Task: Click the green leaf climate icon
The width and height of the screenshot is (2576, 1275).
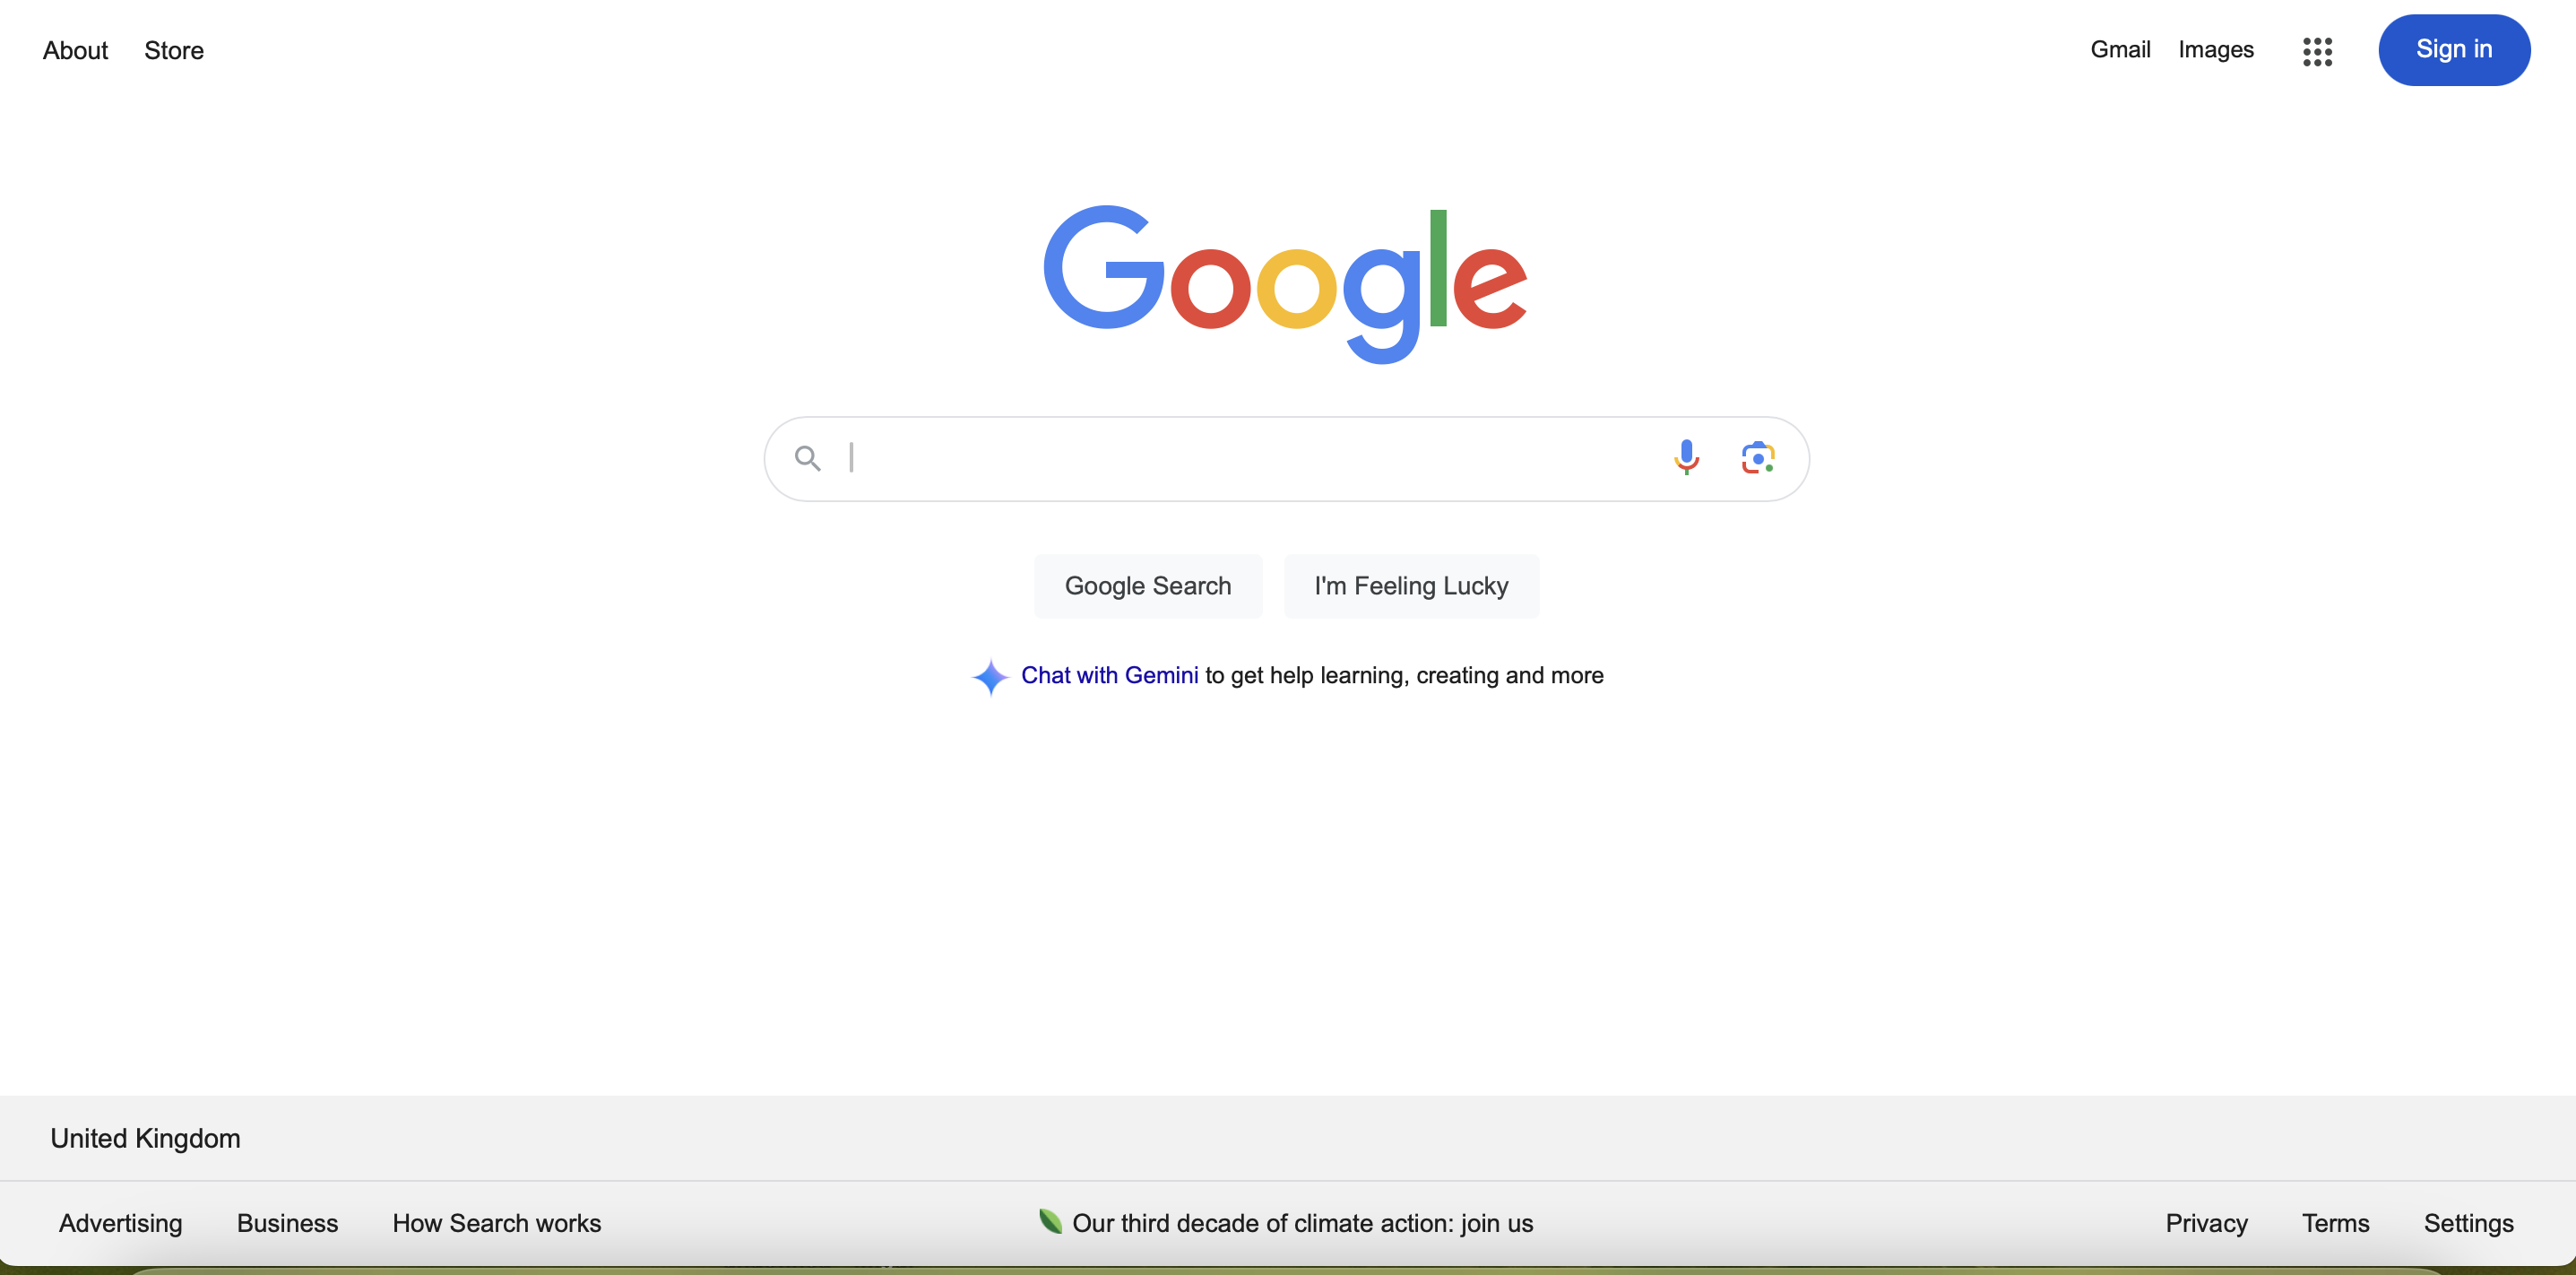Action: [1049, 1221]
